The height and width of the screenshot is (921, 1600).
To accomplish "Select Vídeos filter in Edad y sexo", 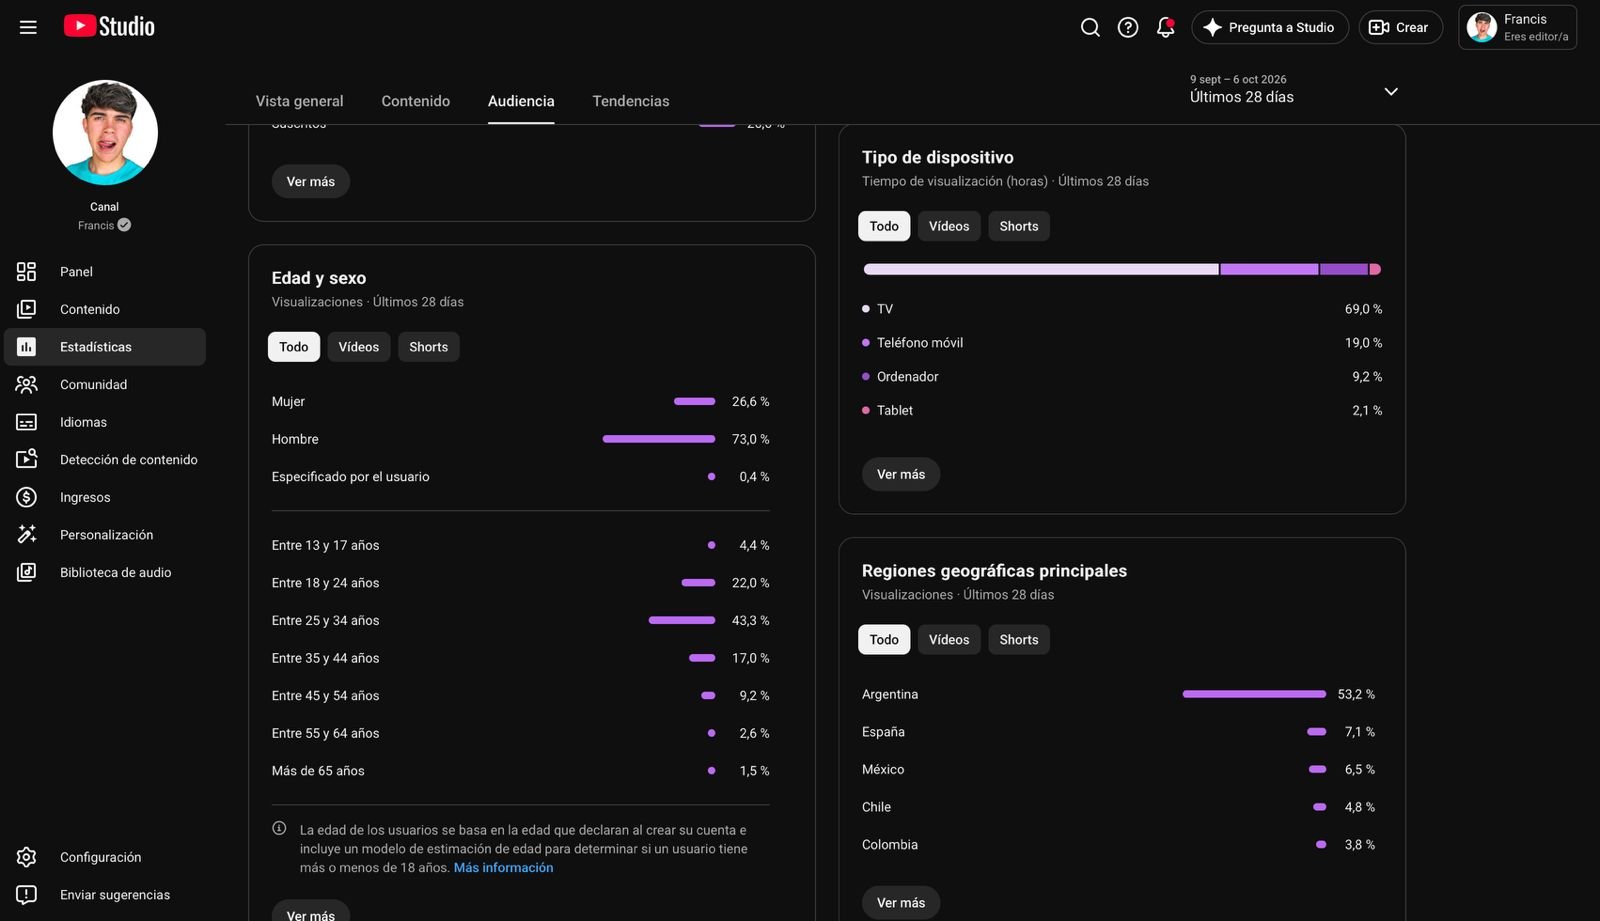I will pos(359,347).
